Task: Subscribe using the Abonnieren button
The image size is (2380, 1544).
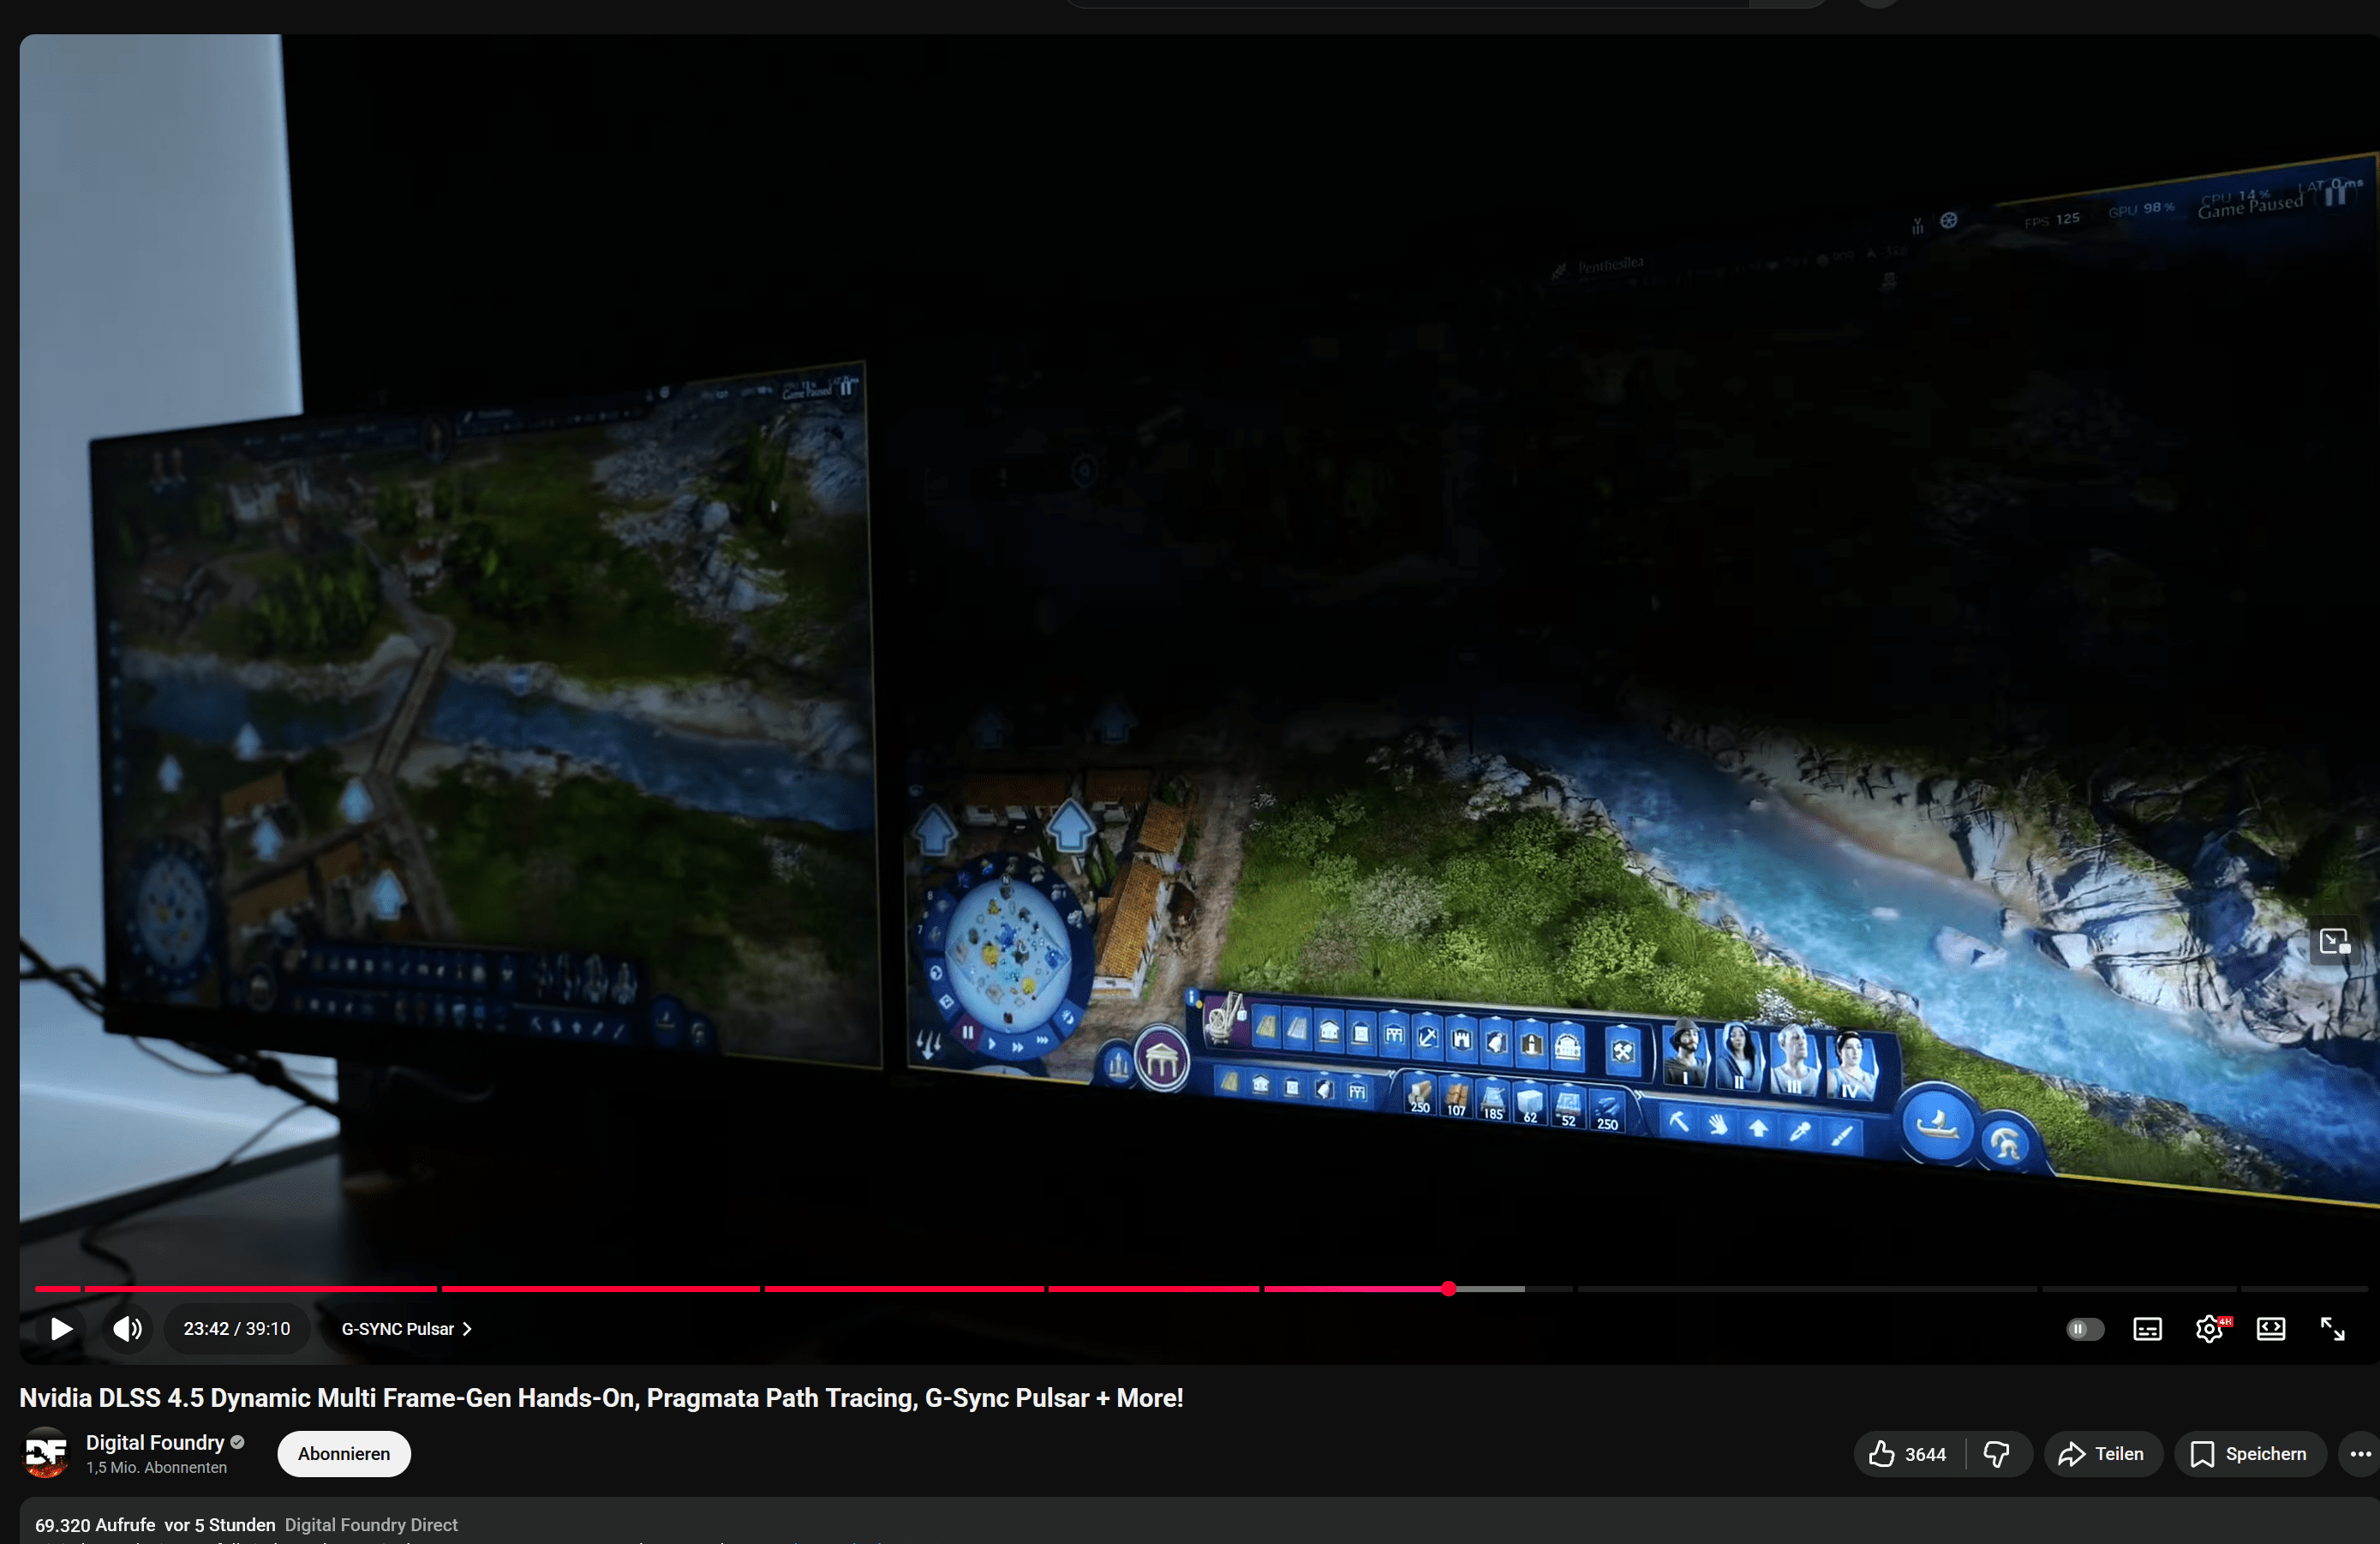Action: pos(343,1454)
